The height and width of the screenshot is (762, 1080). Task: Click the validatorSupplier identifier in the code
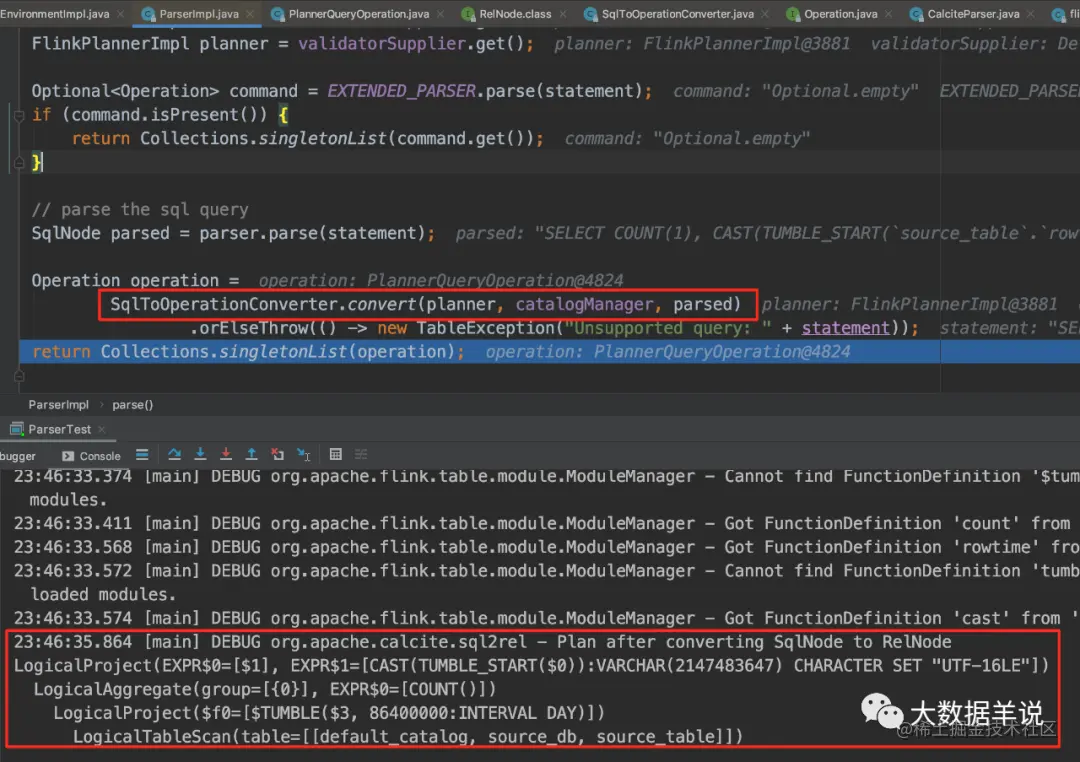tap(382, 43)
